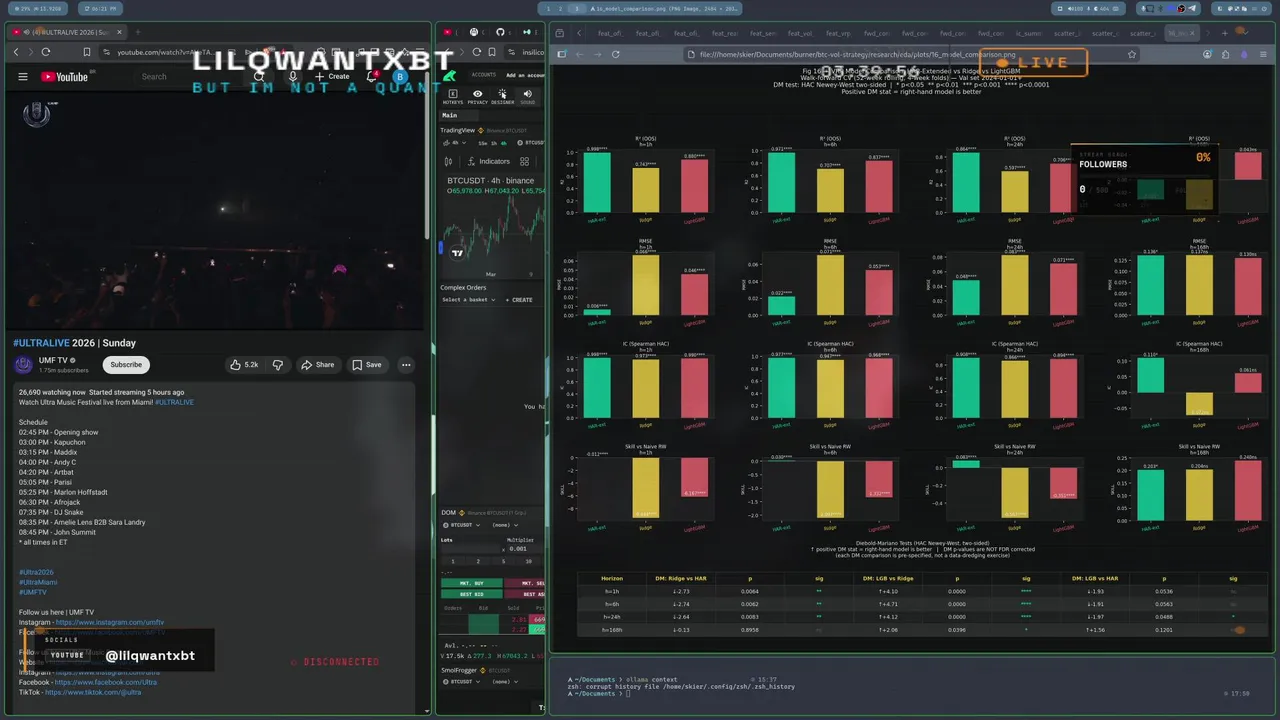Reload the model comparison image page
This screenshot has height=720, width=1280.
(x=615, y=55)
